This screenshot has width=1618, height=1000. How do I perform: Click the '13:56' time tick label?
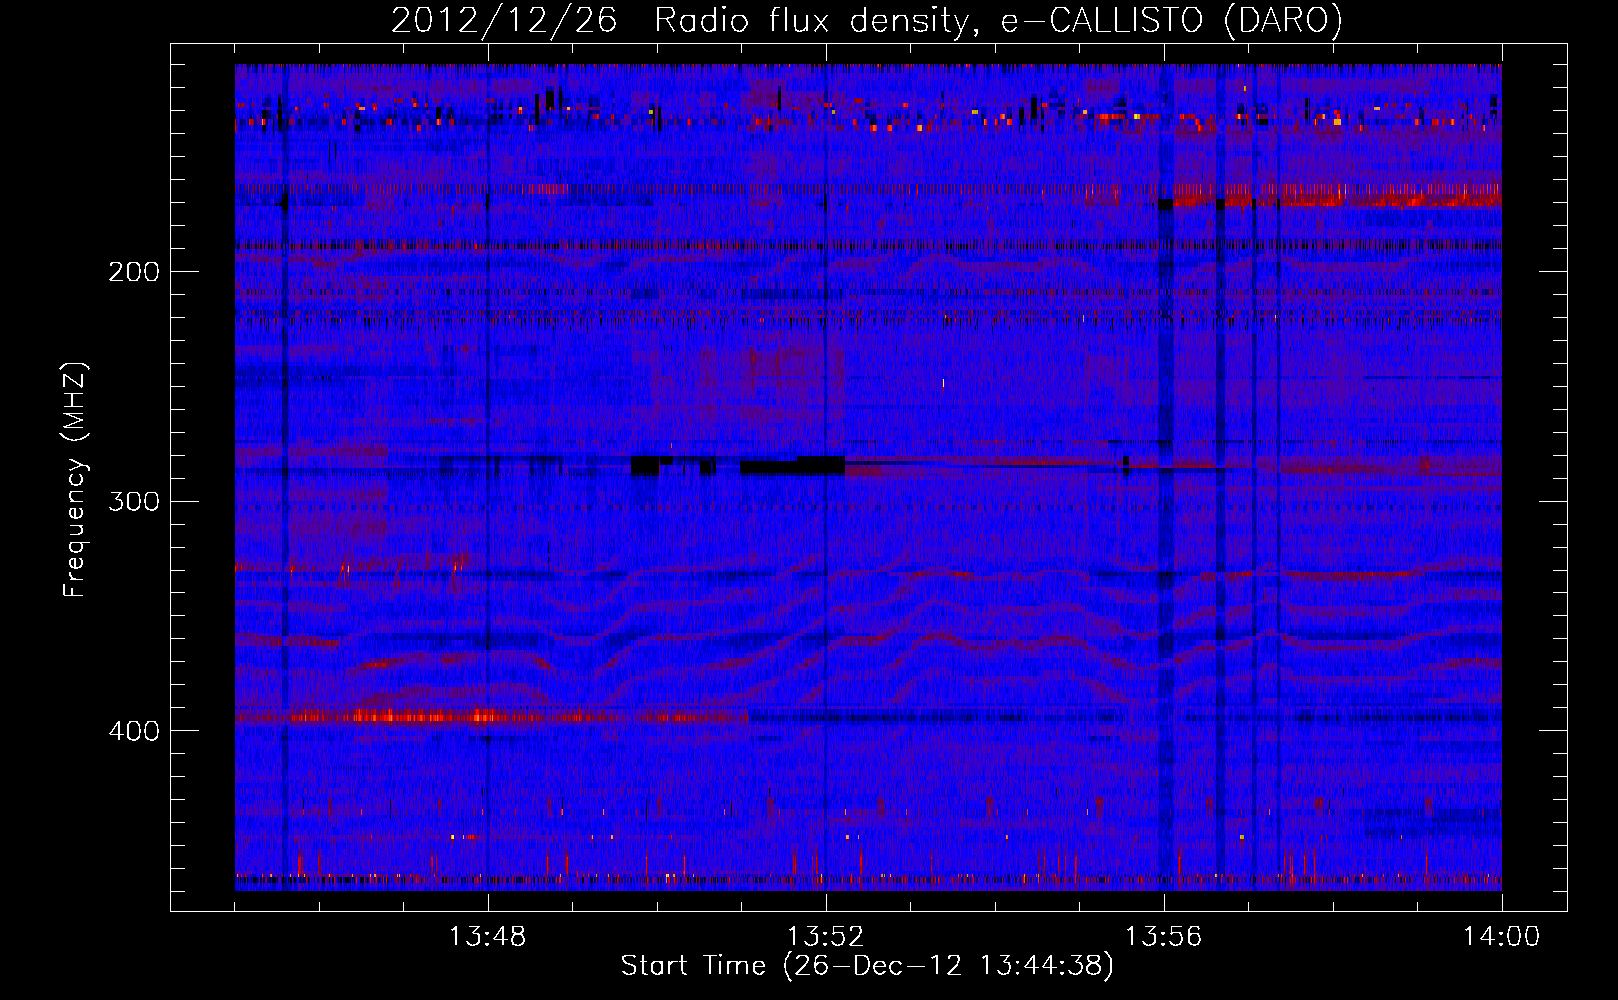(1163, 937)
